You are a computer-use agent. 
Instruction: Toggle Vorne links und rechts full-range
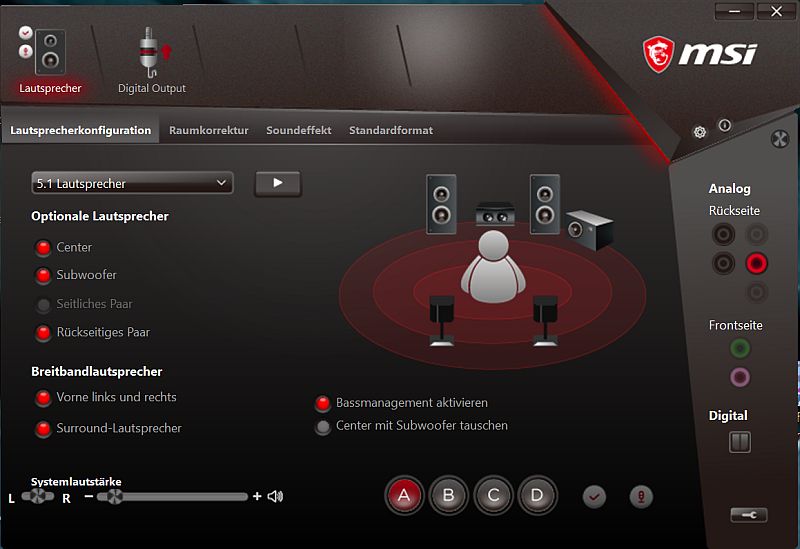tap(43, 397)
